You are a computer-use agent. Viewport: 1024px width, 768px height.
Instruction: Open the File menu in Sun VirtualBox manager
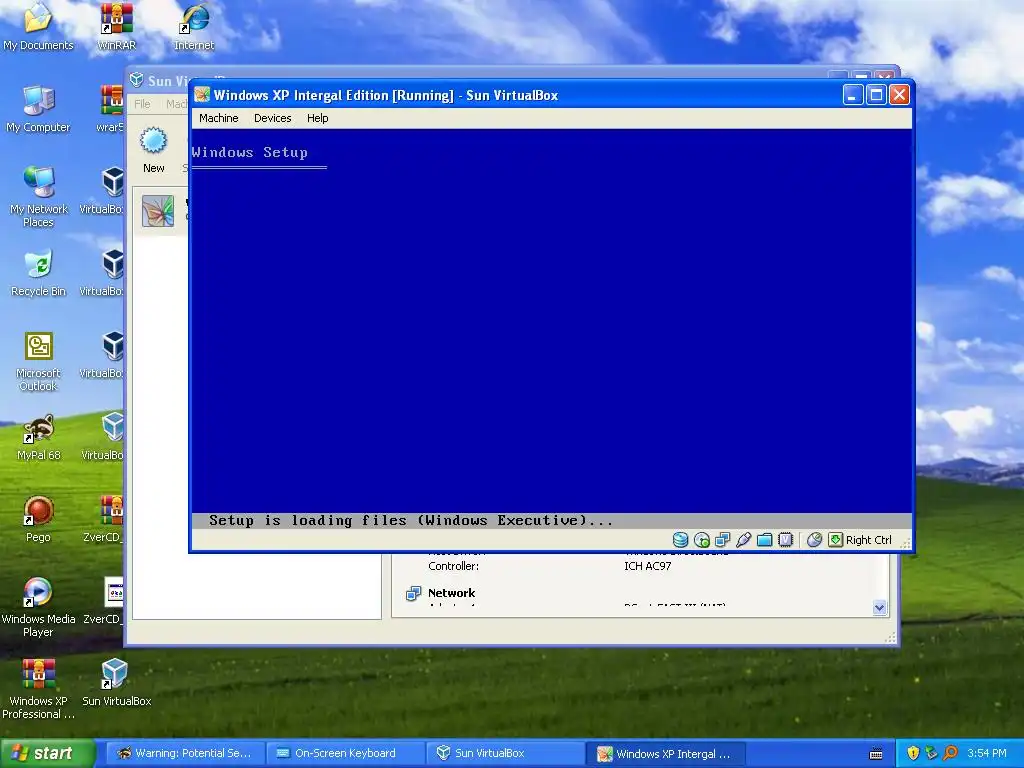click(x=142, y=104)
